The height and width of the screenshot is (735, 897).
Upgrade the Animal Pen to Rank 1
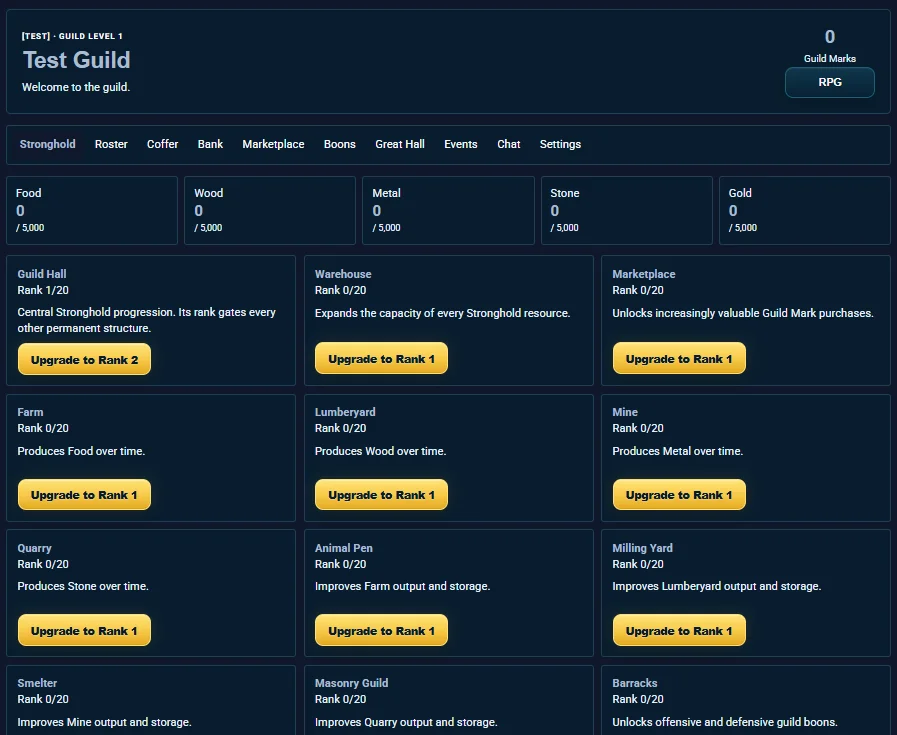click(382, 630)
